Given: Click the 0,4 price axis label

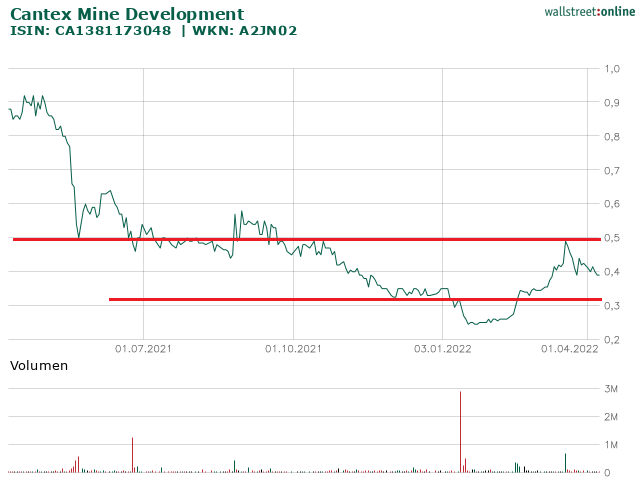Looking at the screenshot, I should pos(612,272).
